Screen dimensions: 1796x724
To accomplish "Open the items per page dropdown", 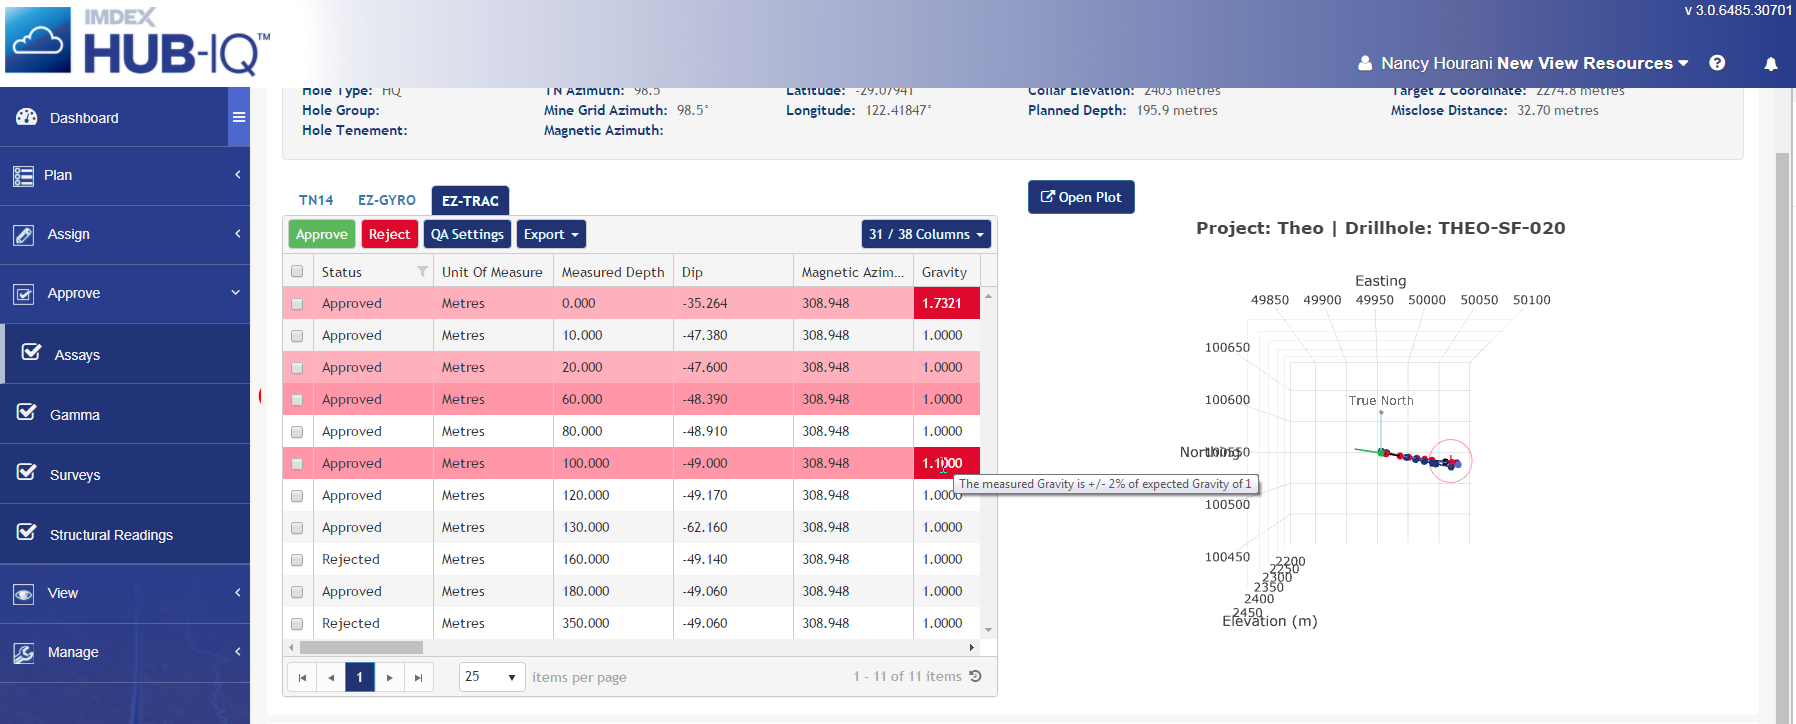I will tap(492, 677).
